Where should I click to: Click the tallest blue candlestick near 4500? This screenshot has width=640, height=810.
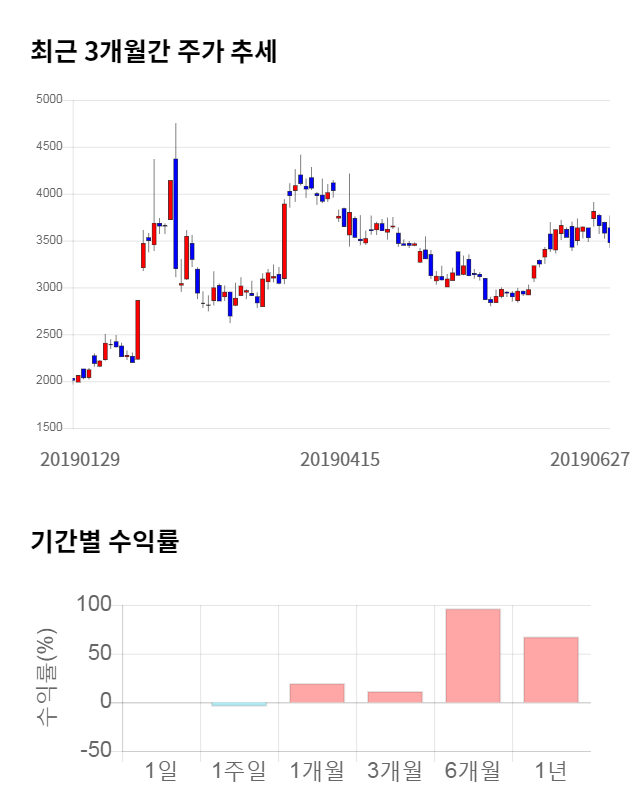pyautogui.click(x=175, y=213)
